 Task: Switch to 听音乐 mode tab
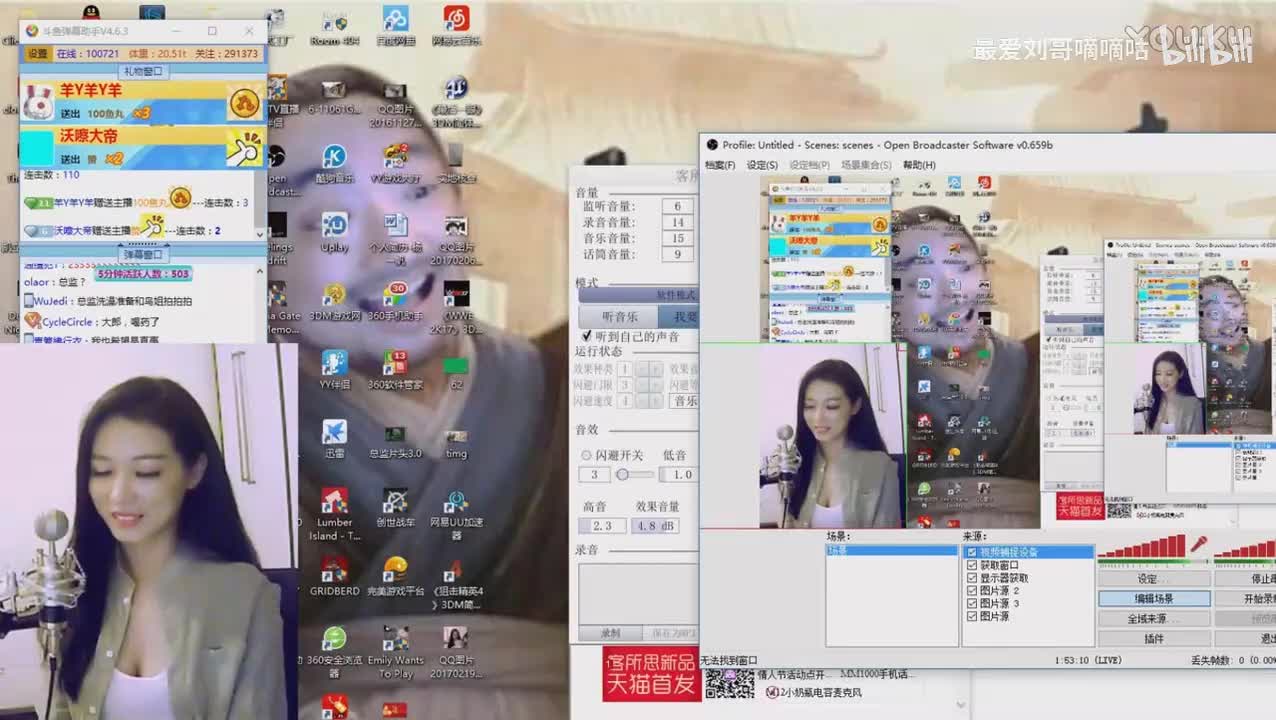(x=619, y=316)
